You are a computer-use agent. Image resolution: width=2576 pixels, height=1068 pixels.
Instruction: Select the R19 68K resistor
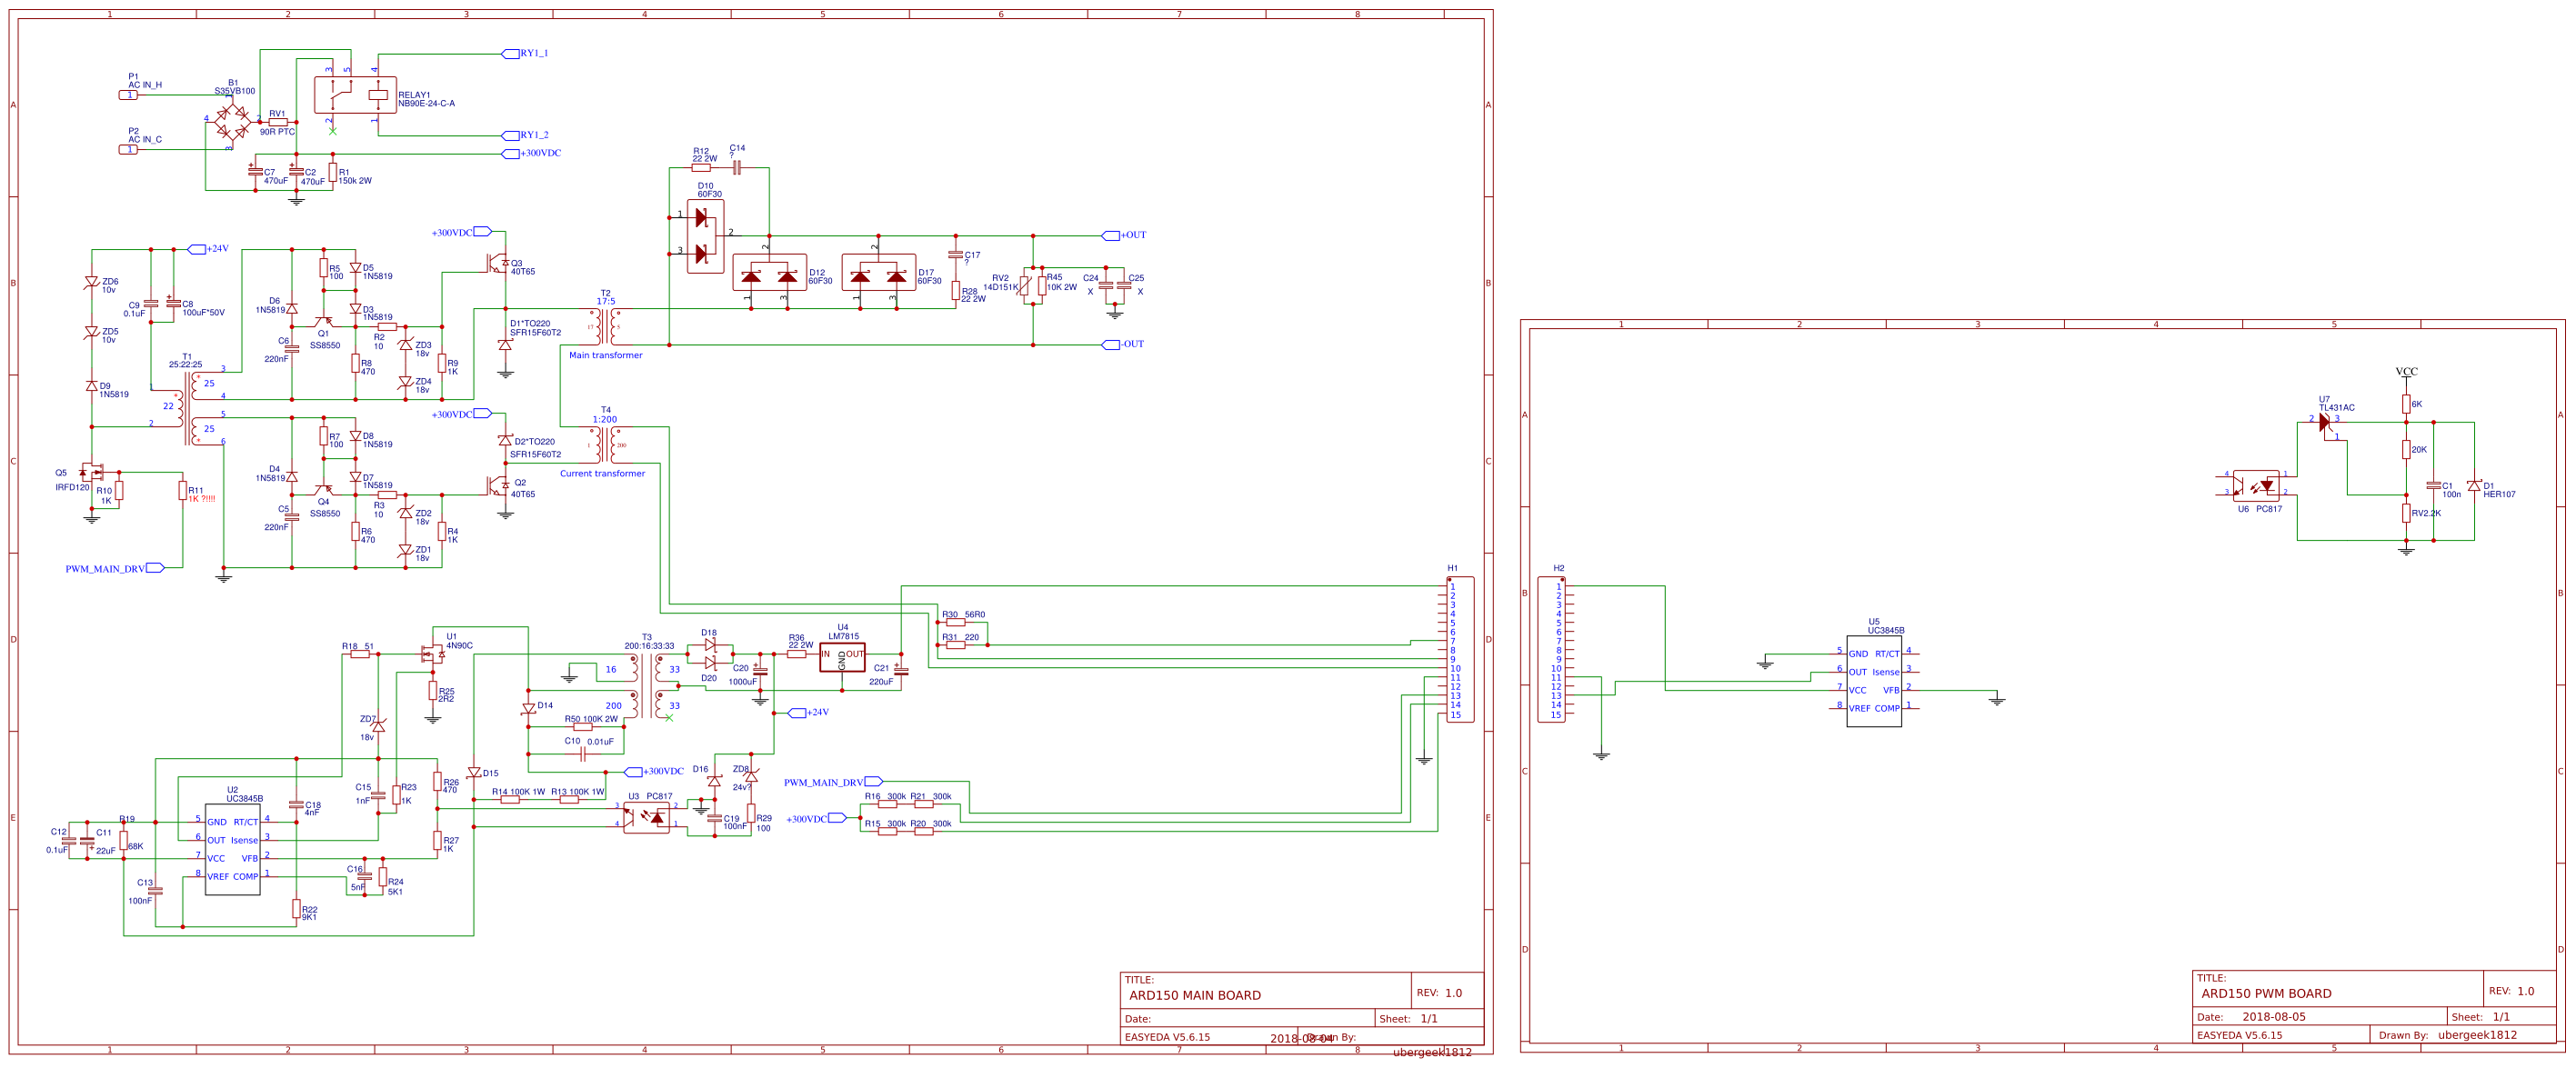coord(124,841)
